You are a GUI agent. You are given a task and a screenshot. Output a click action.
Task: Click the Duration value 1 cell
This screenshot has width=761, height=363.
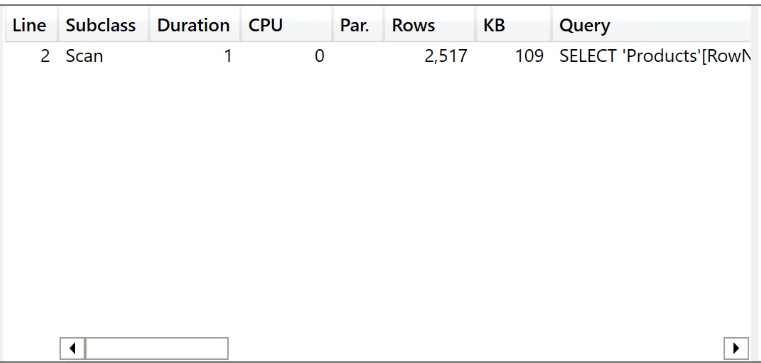pyautogui.click(x=194, y=56)
